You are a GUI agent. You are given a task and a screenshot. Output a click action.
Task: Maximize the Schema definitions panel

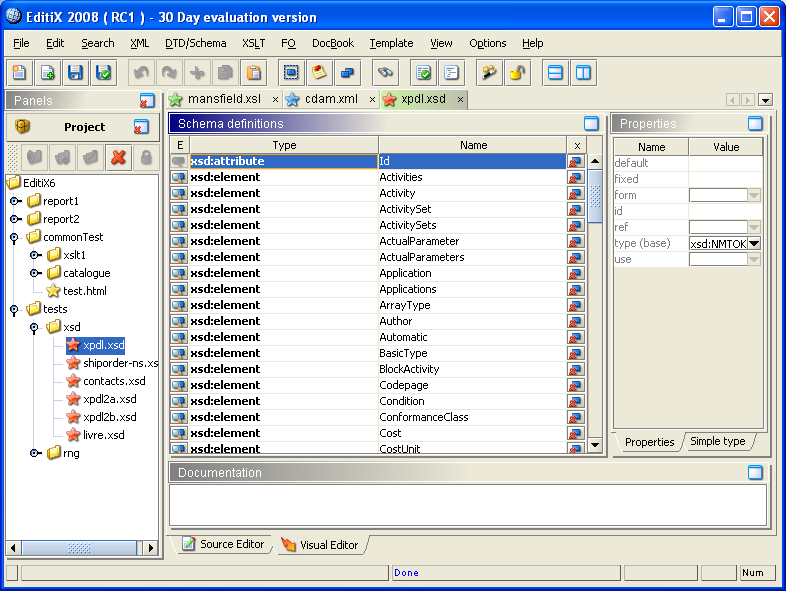(x=592, y=123)
